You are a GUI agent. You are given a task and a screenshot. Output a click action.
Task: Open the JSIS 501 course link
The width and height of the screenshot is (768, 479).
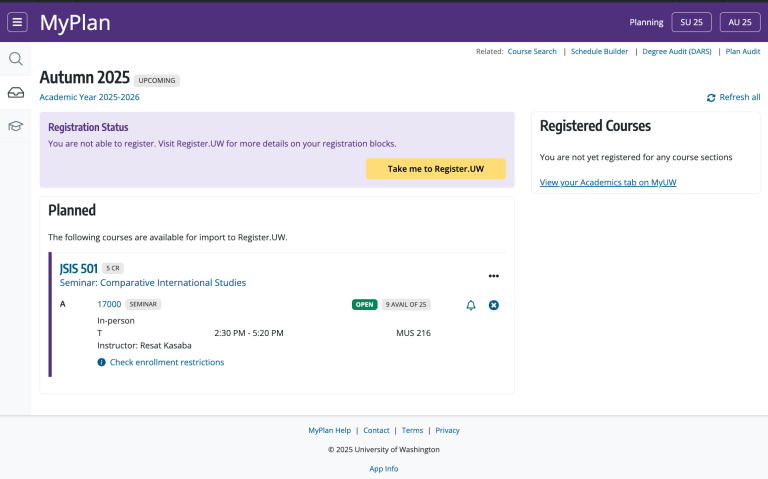pos(78,268)
